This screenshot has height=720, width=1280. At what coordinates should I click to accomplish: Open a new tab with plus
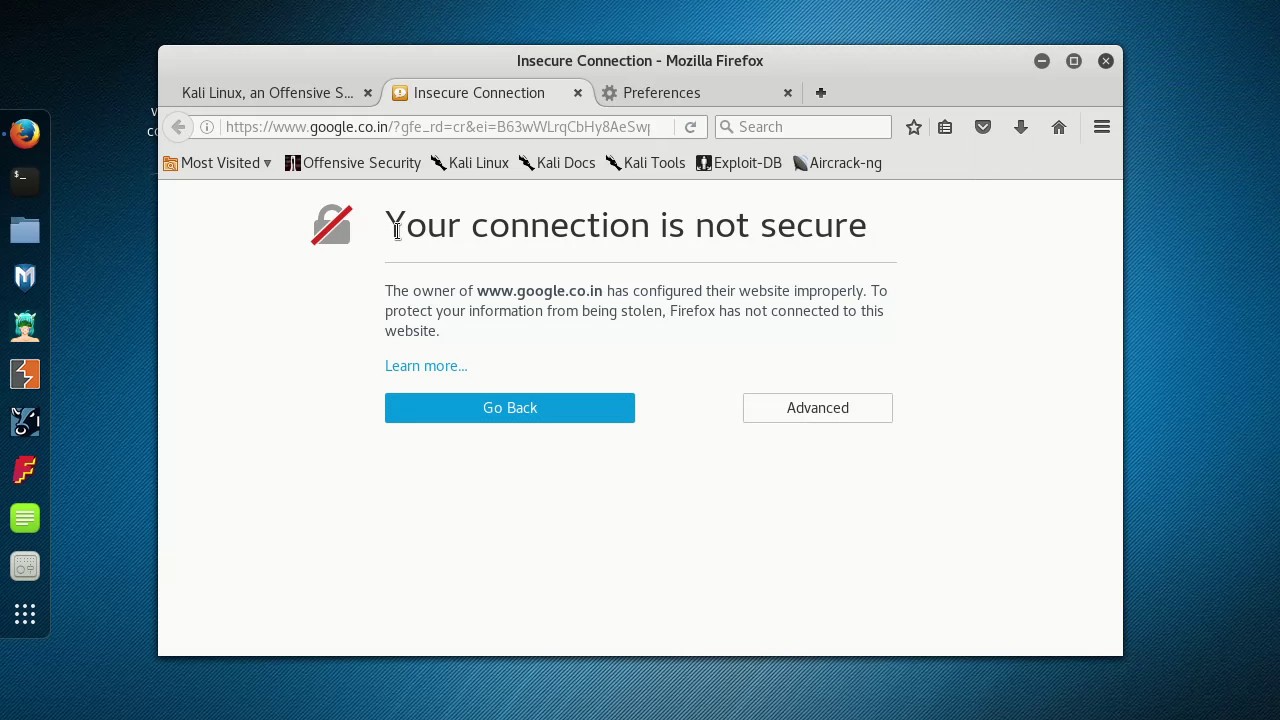tap(820, 93)
